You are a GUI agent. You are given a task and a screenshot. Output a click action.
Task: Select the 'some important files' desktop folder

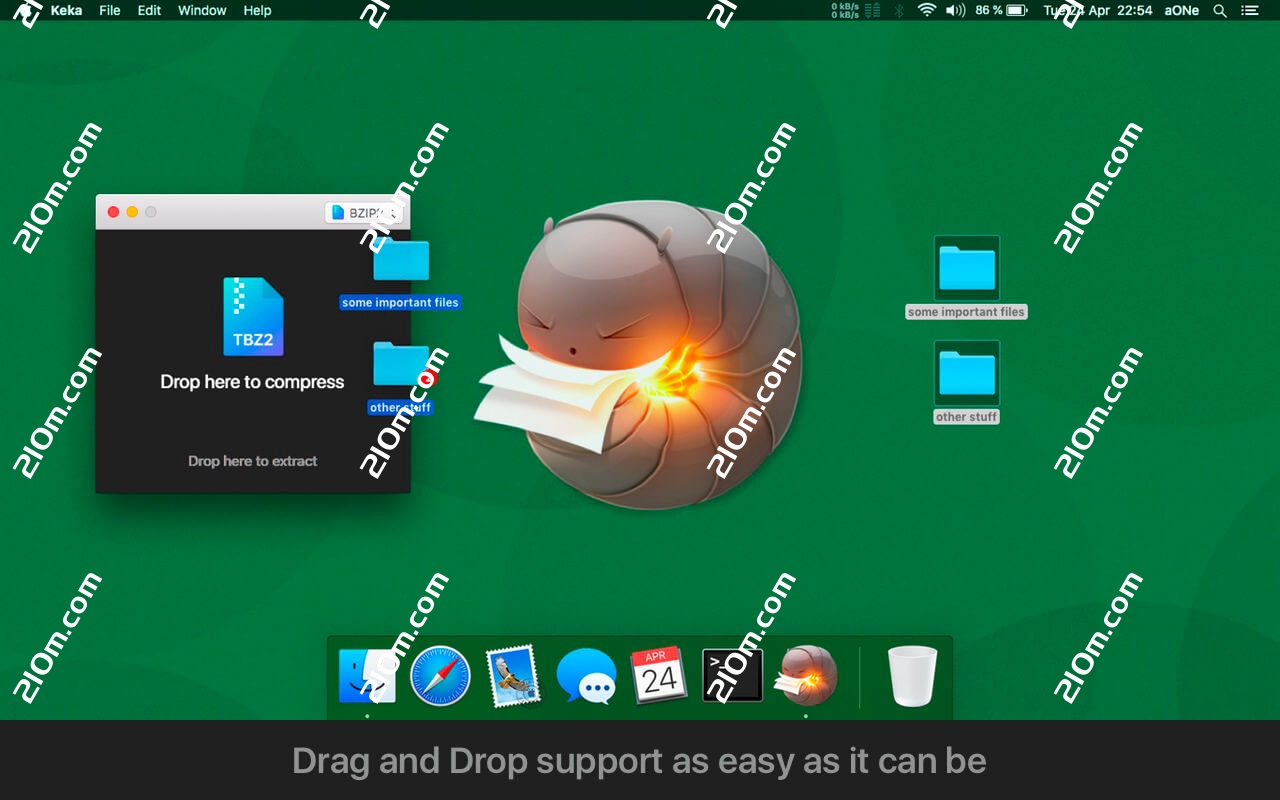966,270
